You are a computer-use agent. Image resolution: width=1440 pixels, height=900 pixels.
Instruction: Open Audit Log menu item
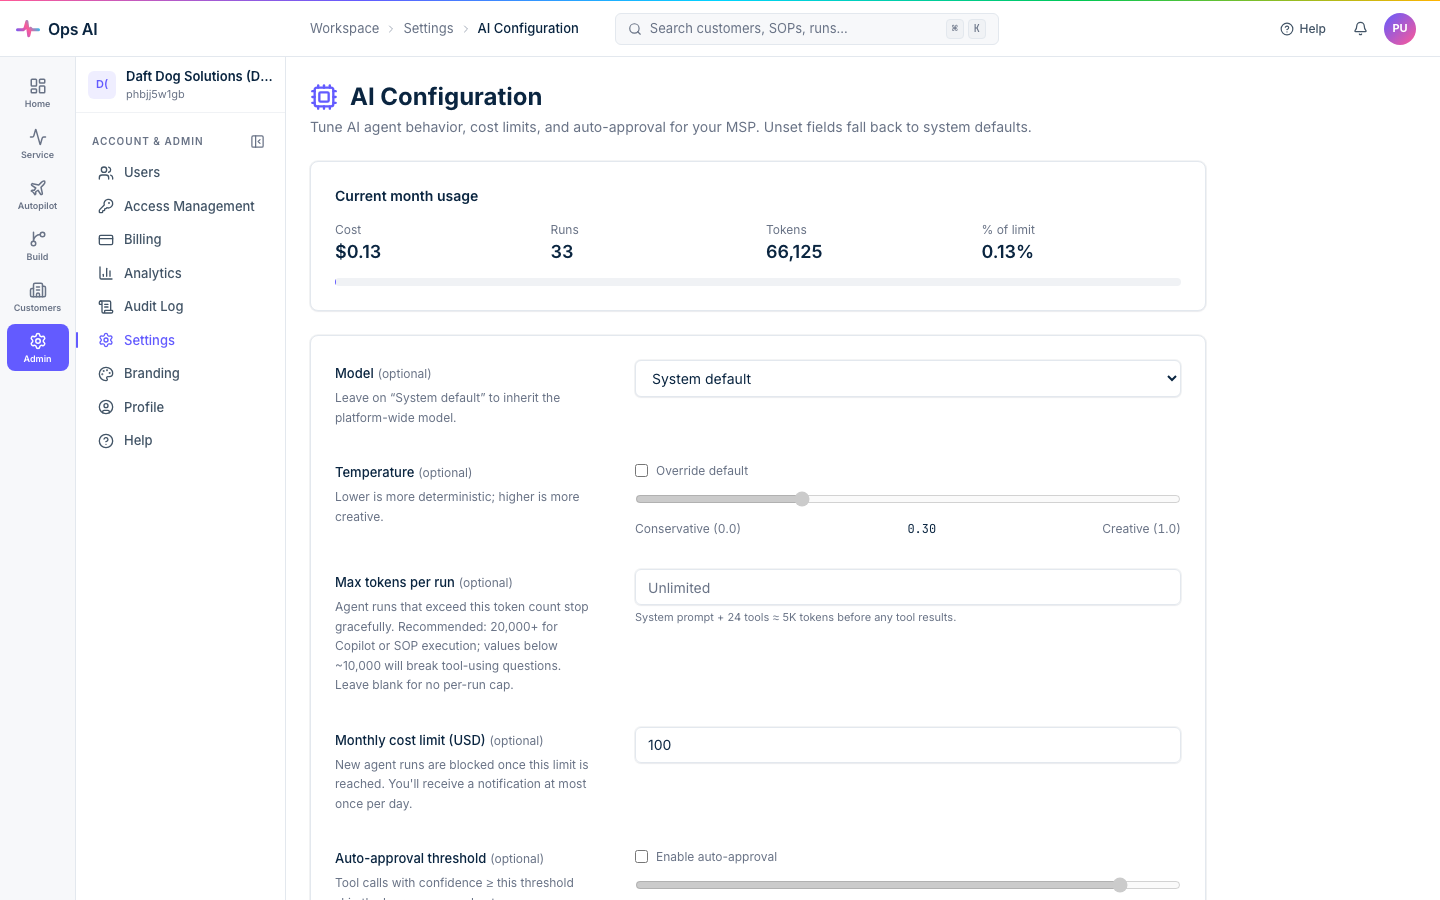[x=180, y=307]
